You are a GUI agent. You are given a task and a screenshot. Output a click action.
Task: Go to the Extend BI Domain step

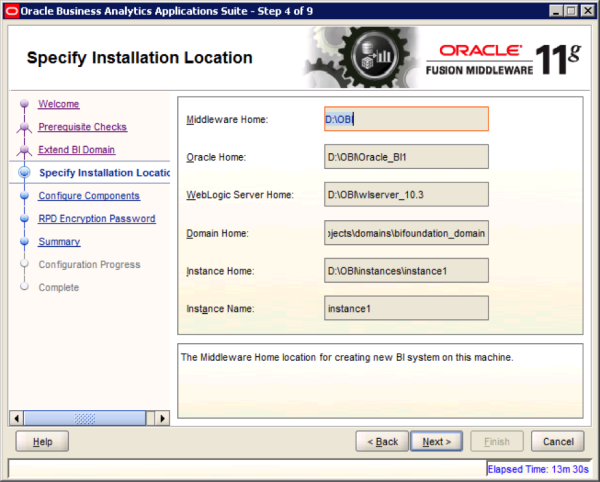point(76,150)
